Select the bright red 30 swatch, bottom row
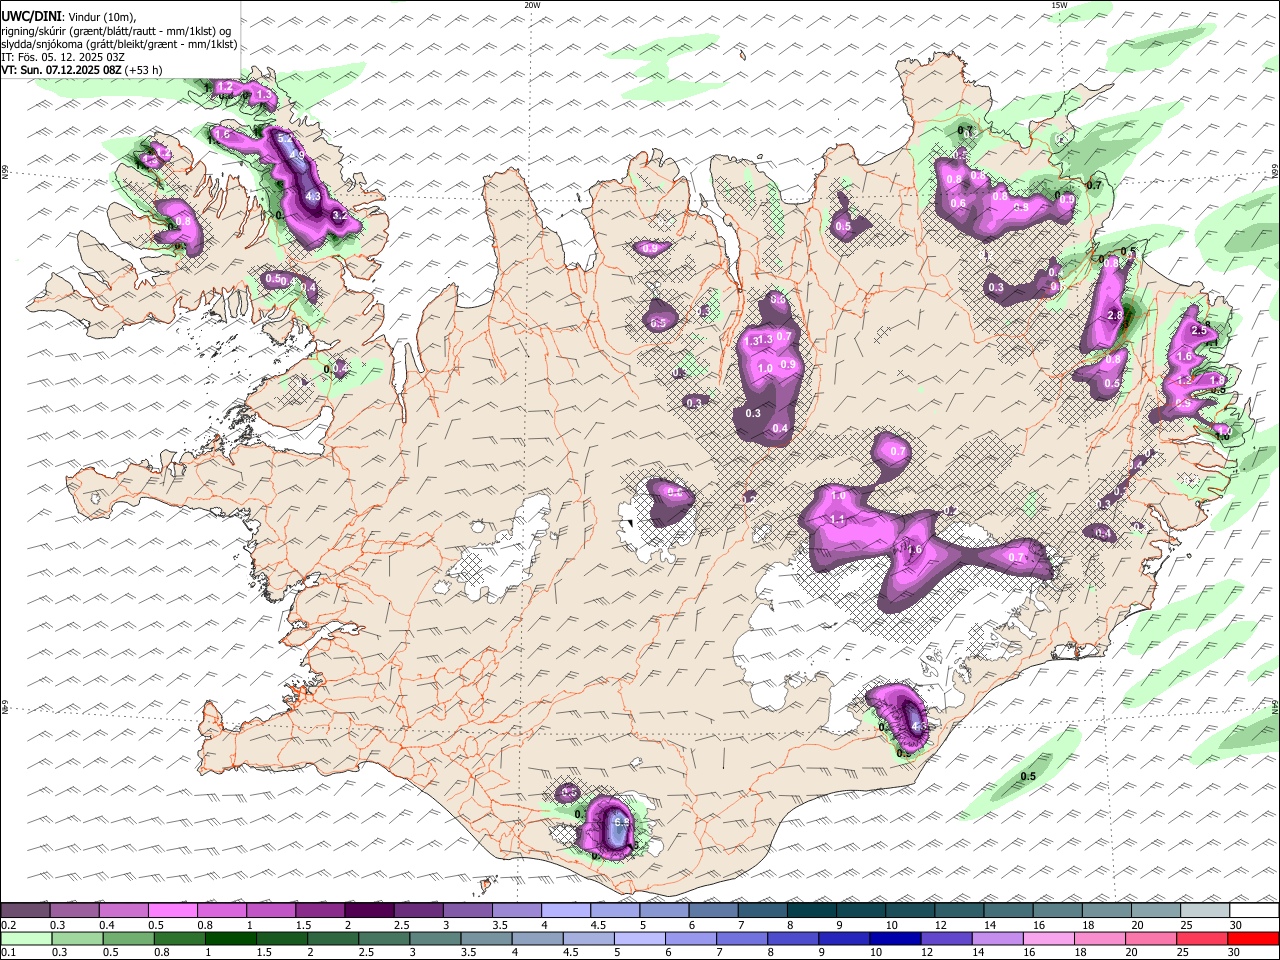The image size is (1280, 960). coord(1253,938)
